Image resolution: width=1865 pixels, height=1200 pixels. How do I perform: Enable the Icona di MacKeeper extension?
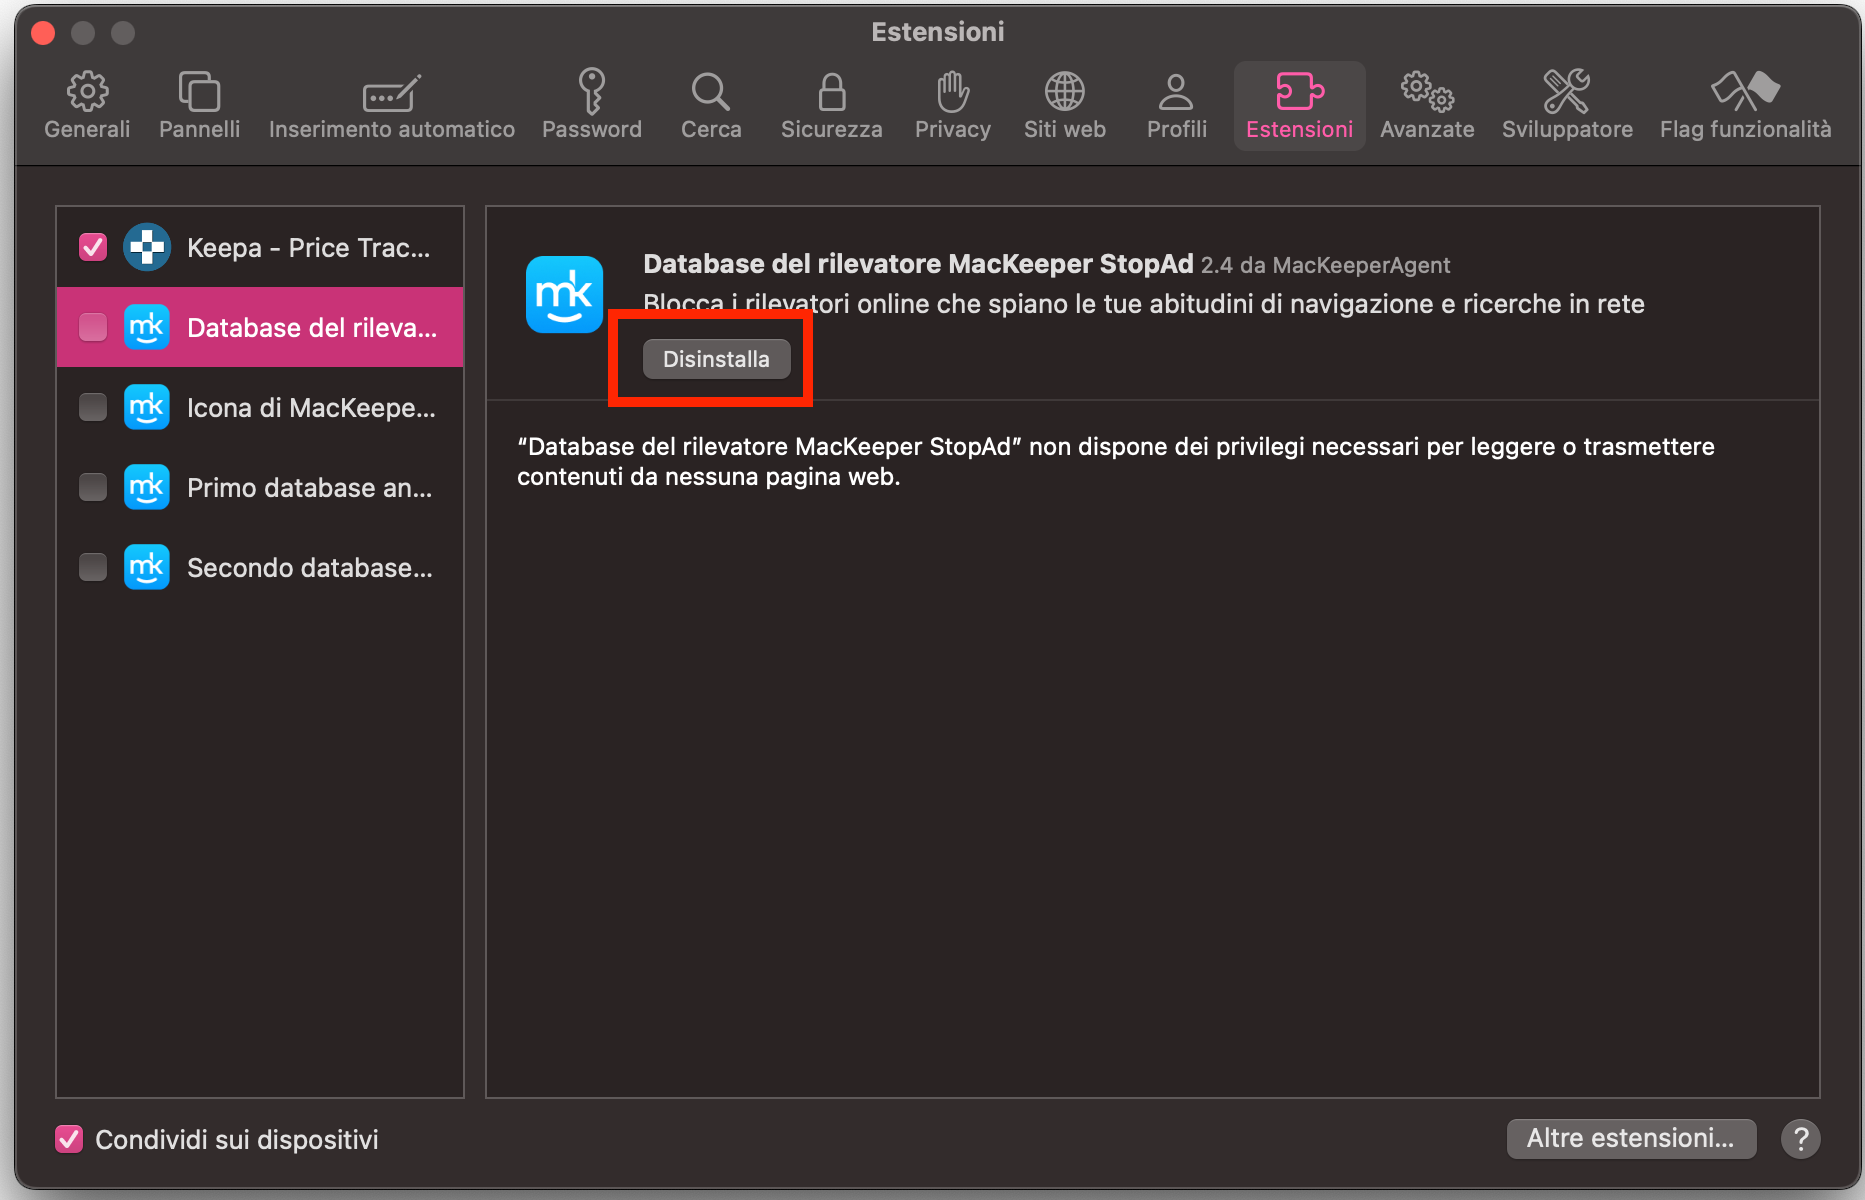pyautogui.click(x=92, y=407)
